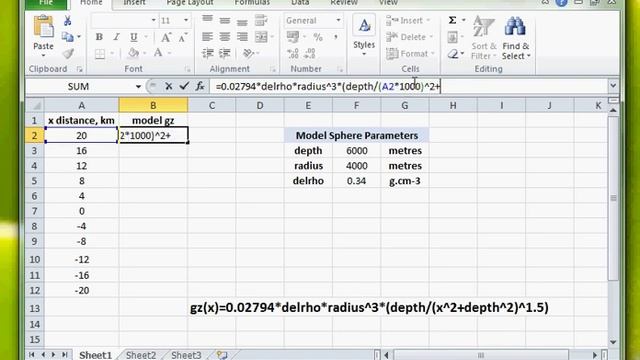Click the AutoSum sigma icon

pyautogui.click(x=452, y=20)
